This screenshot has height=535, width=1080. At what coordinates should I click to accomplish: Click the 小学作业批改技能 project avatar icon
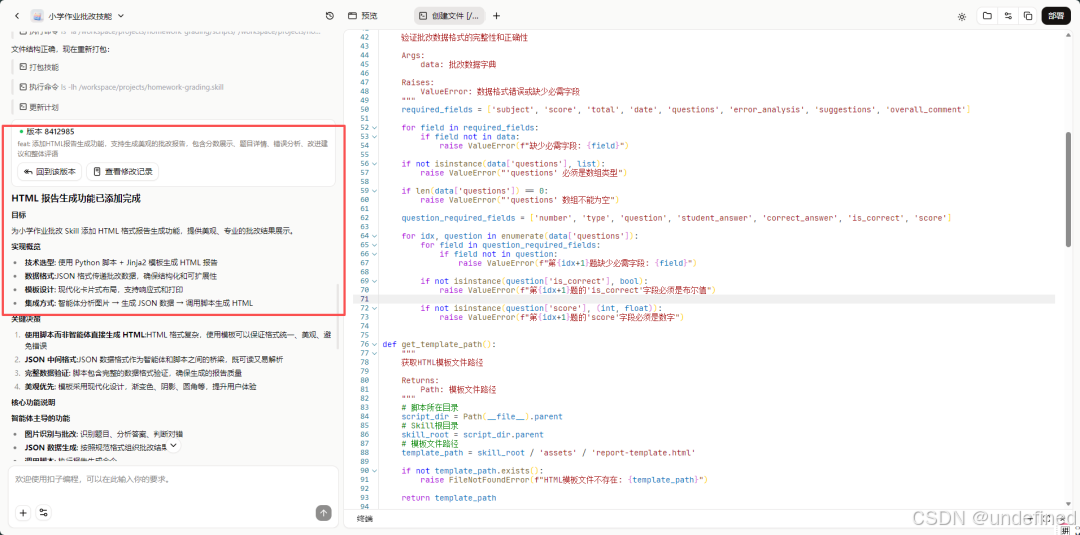pyautogui.click(x=37, y=15)
